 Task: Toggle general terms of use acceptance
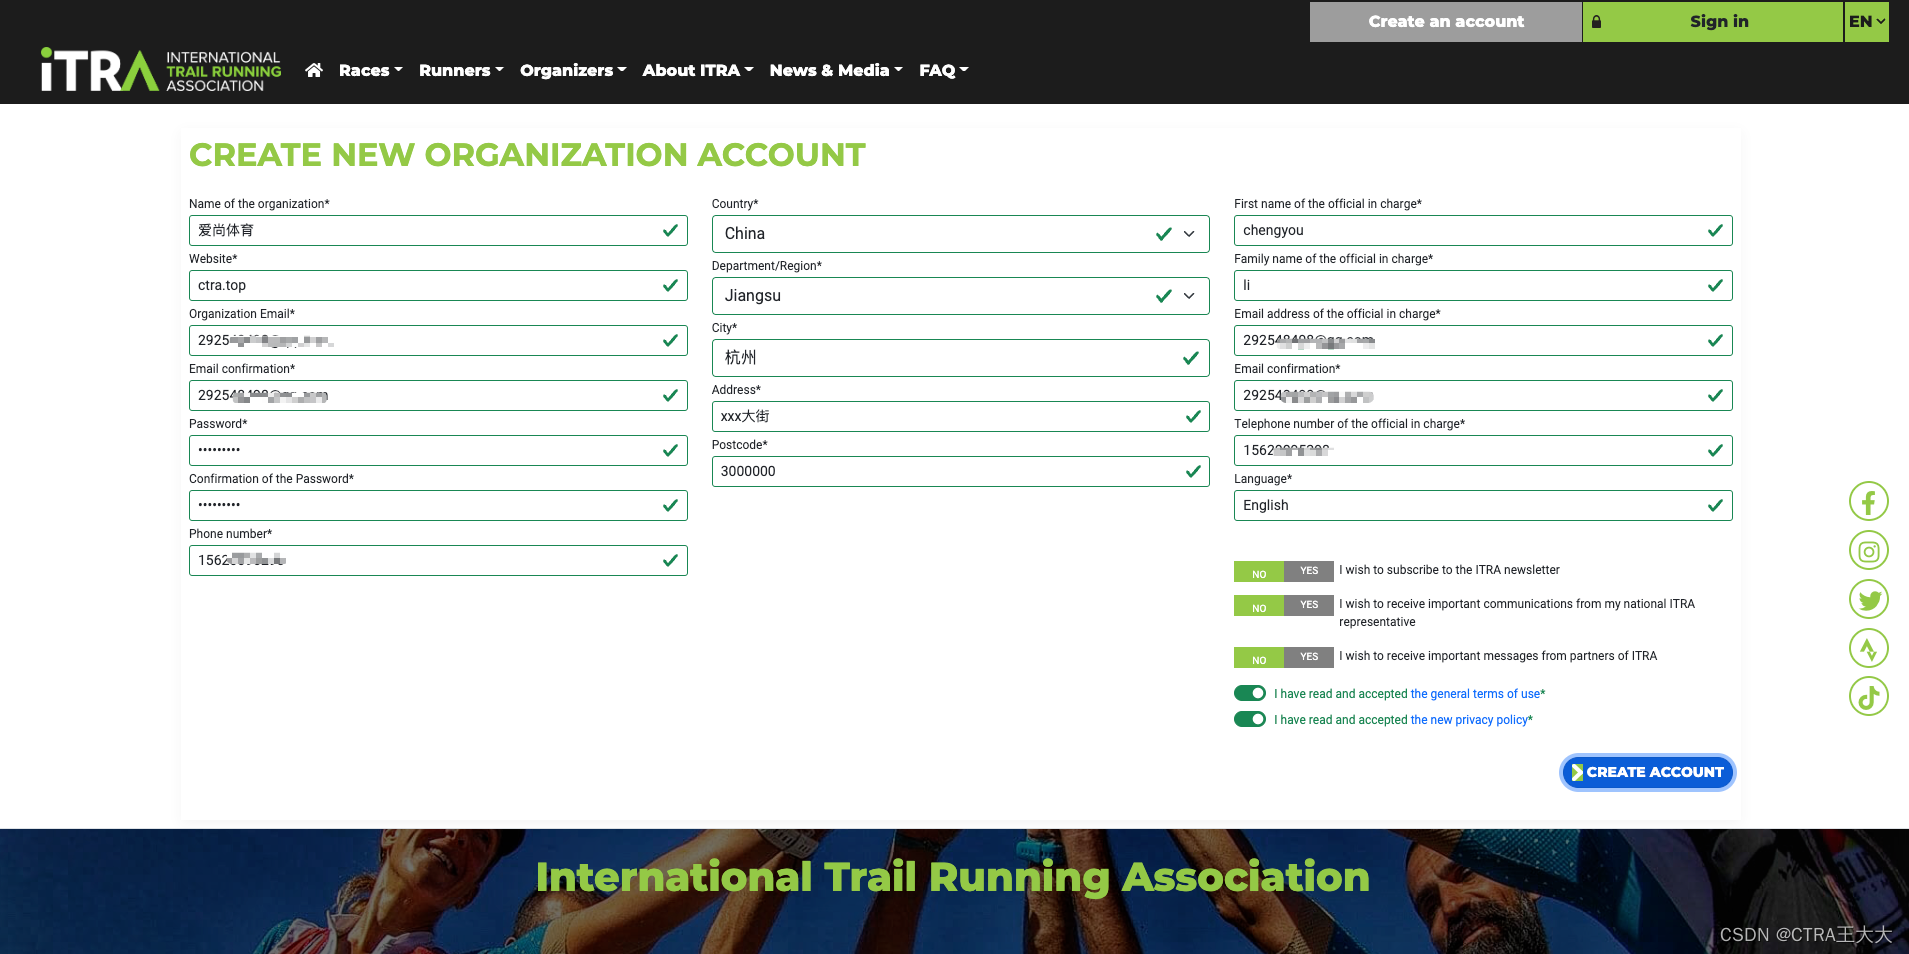coord(1250,693)
